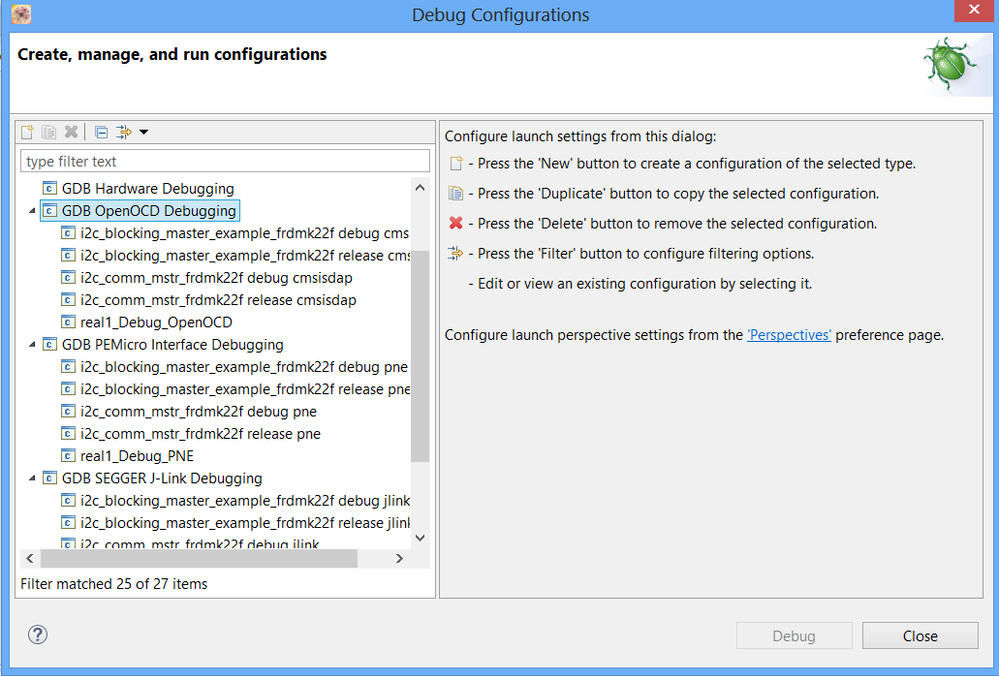Click the New launch configuration icon

point(28,132)
